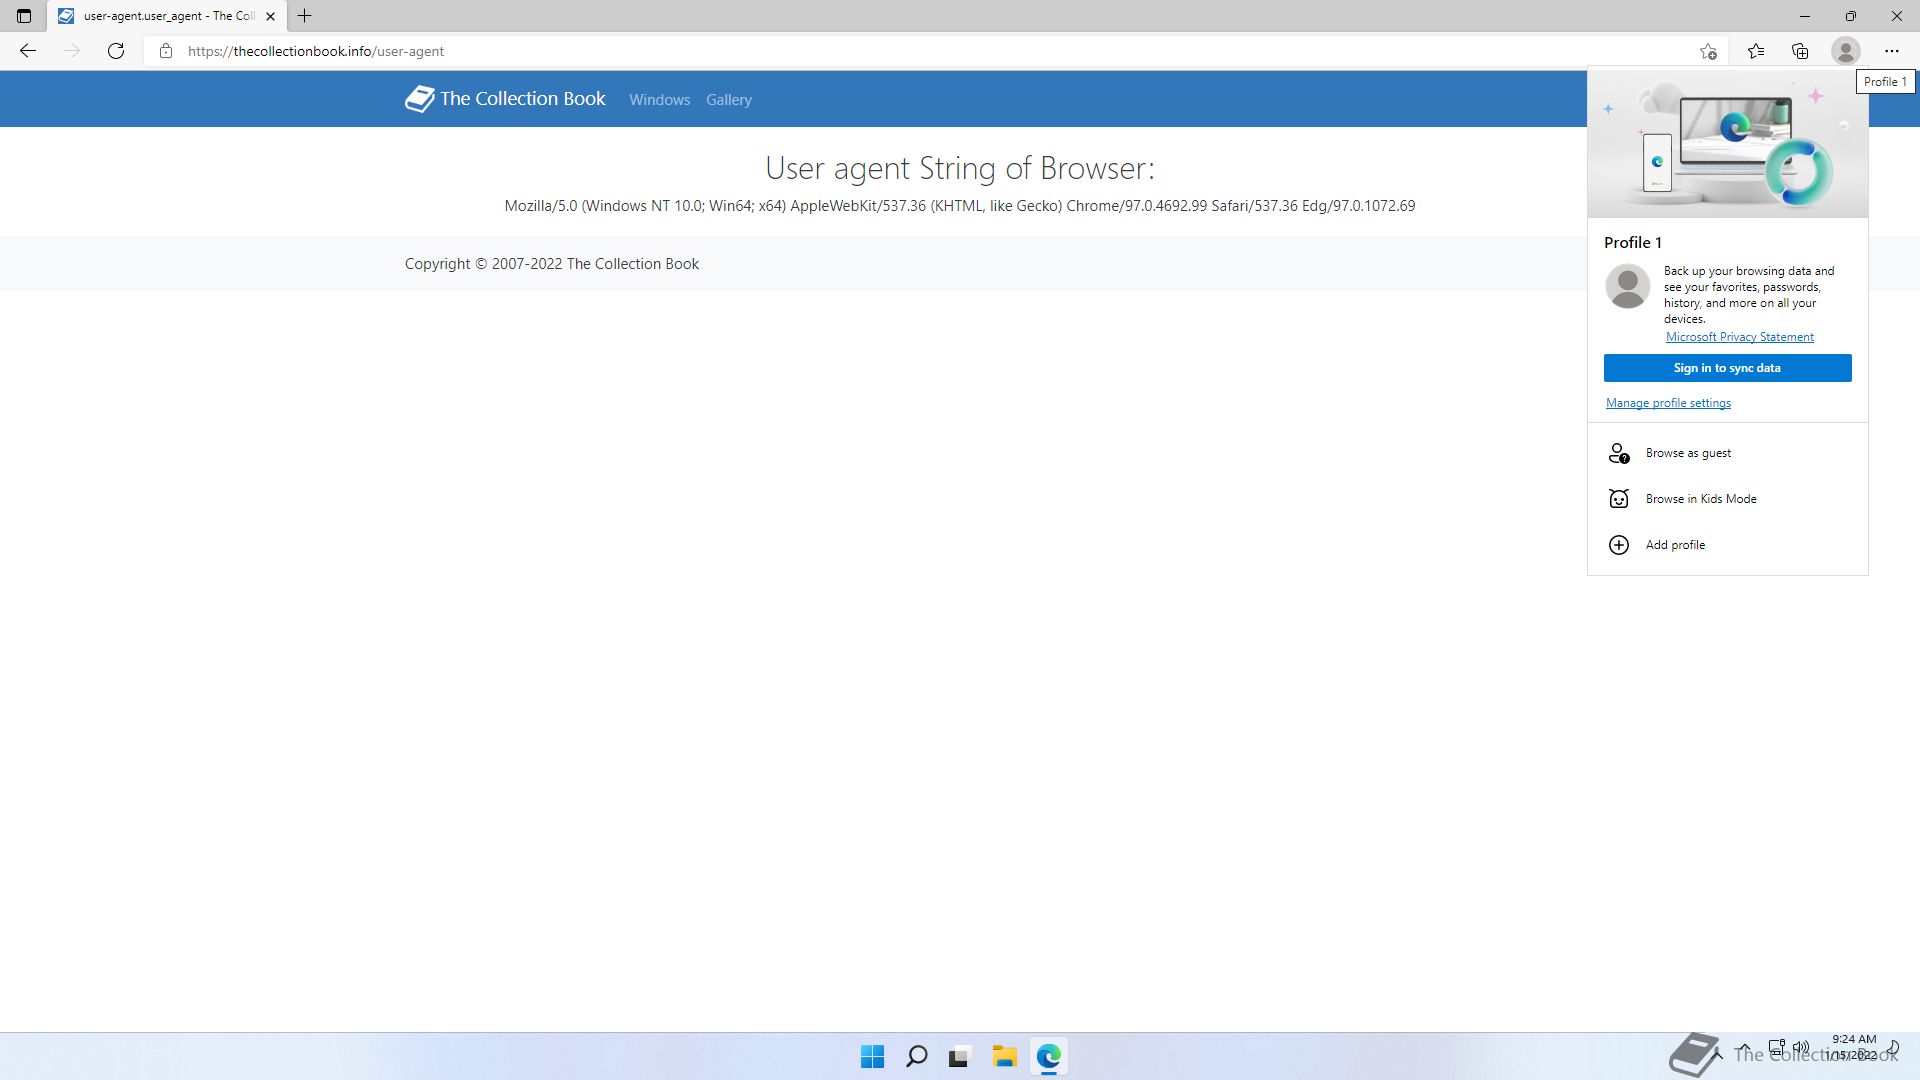
Task: Open the Gallery nav link
Action: pyautogui.click(x=728, y=100)
